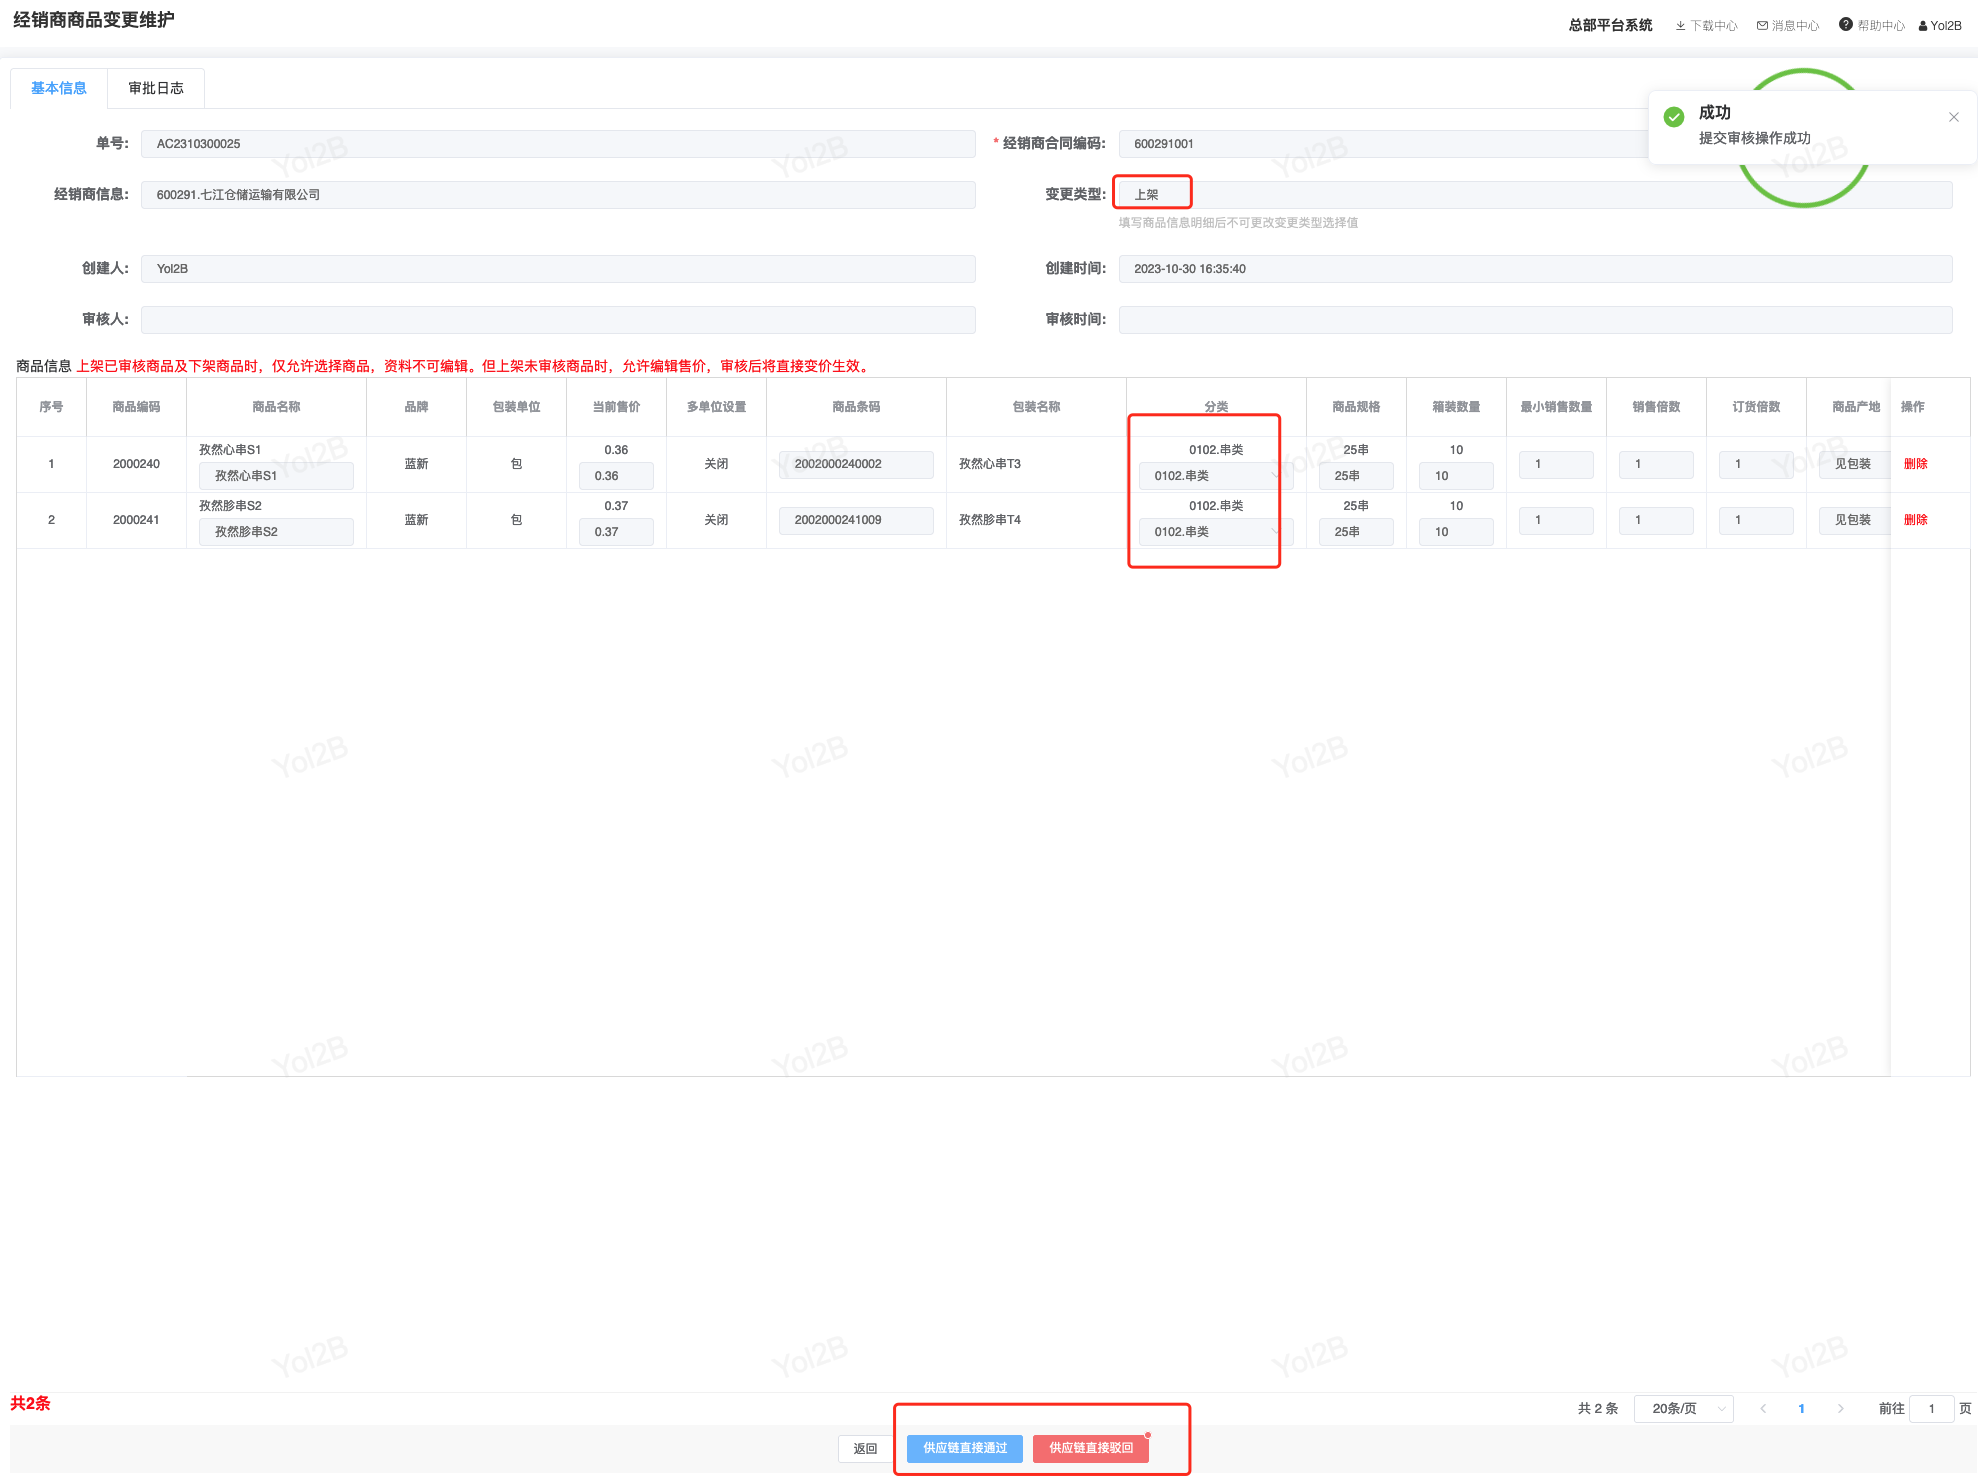
Task: Open 分类 dropdown for row 2
Action: tap(1214, 532)
